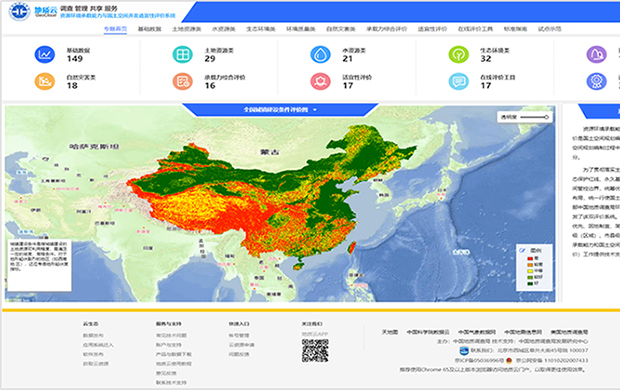Open the 环境质量类 navigation menu item
The height and width of the screenshot is (390, 620).
(x=301, y=29)
